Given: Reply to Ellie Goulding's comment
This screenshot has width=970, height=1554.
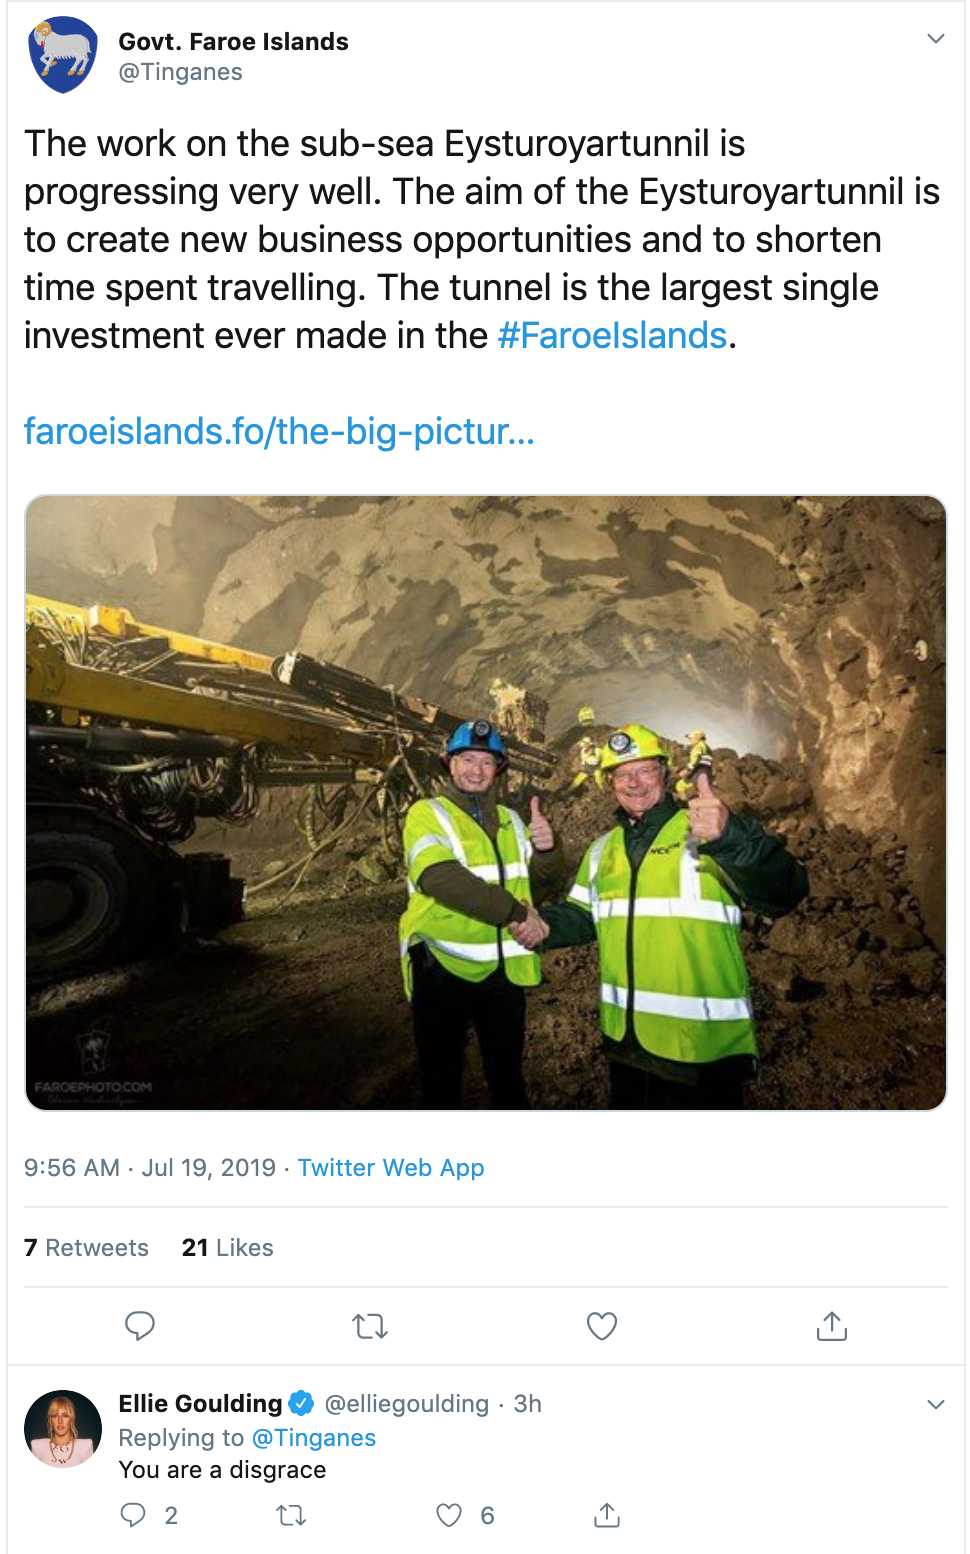Looking at the screenshot, I should (x=133, y=1515).
